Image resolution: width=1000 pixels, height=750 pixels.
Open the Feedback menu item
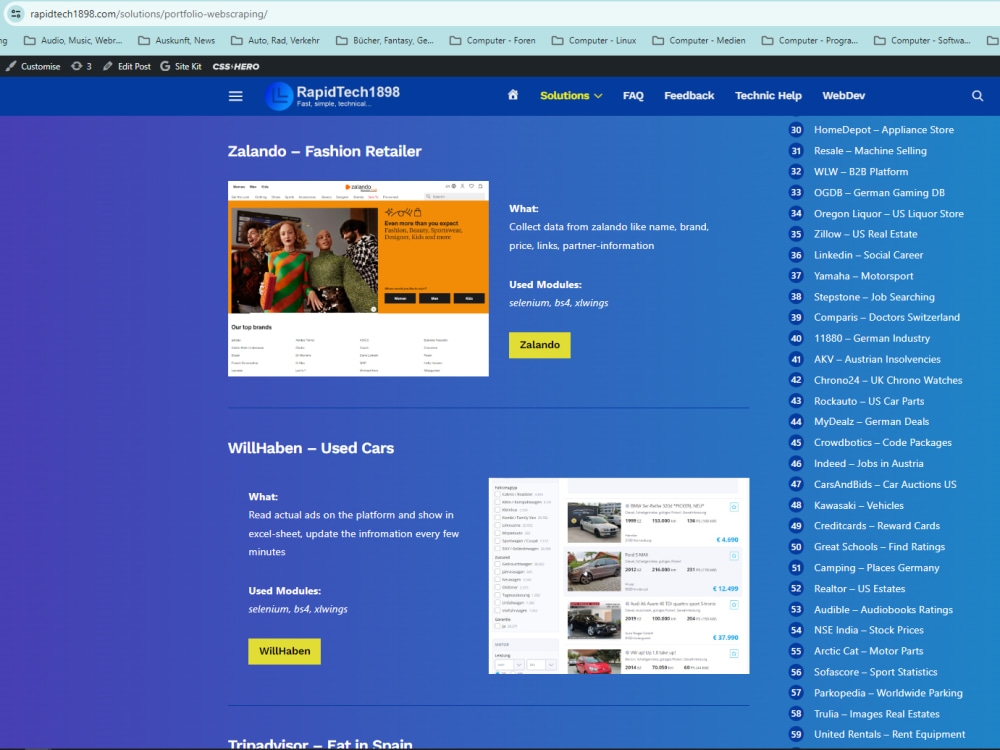689,96
